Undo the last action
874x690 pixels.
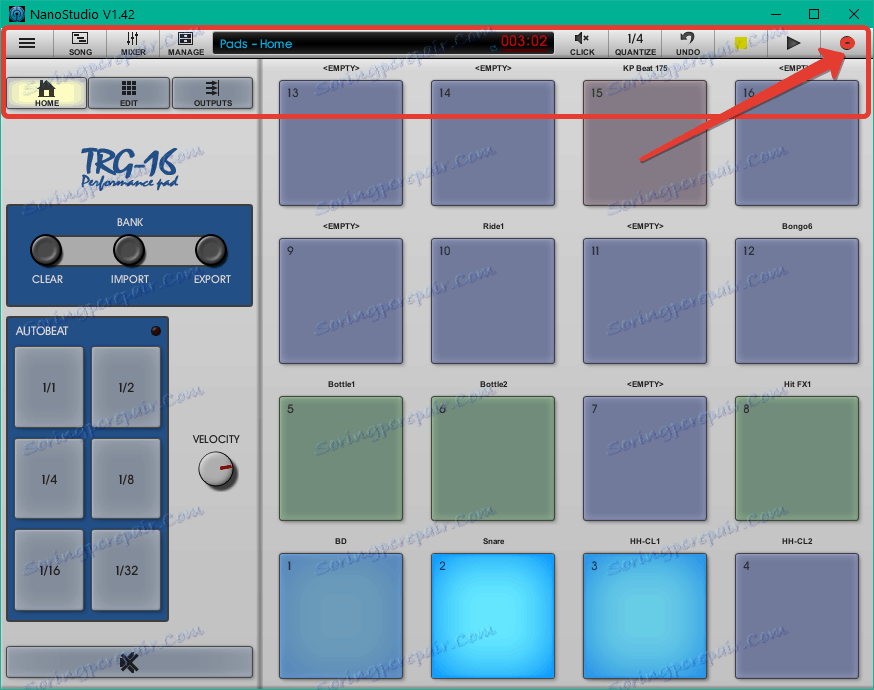(x=688, y=43)
